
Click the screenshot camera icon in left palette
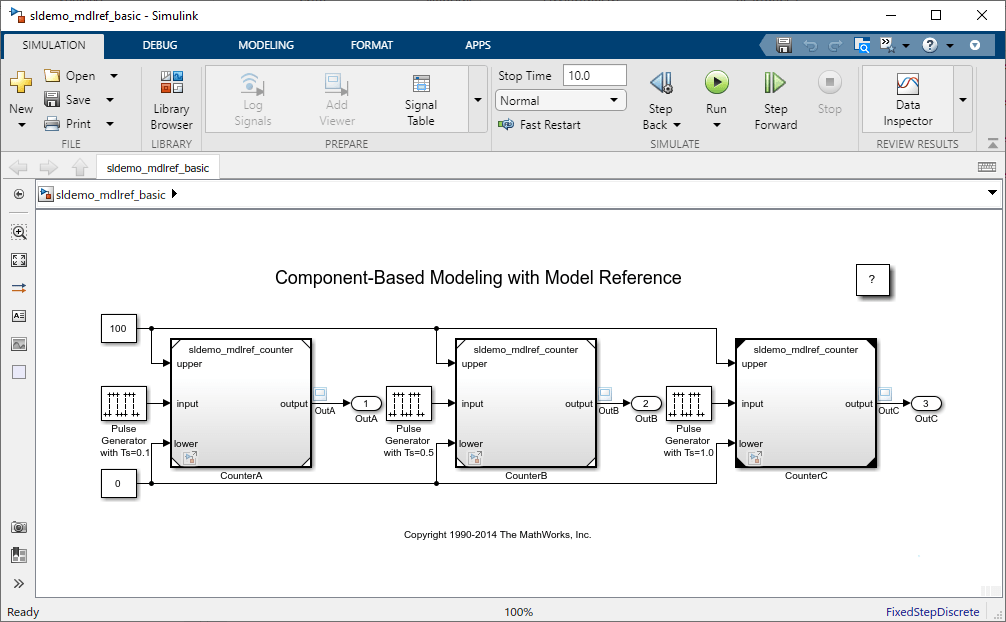[19, 527]
